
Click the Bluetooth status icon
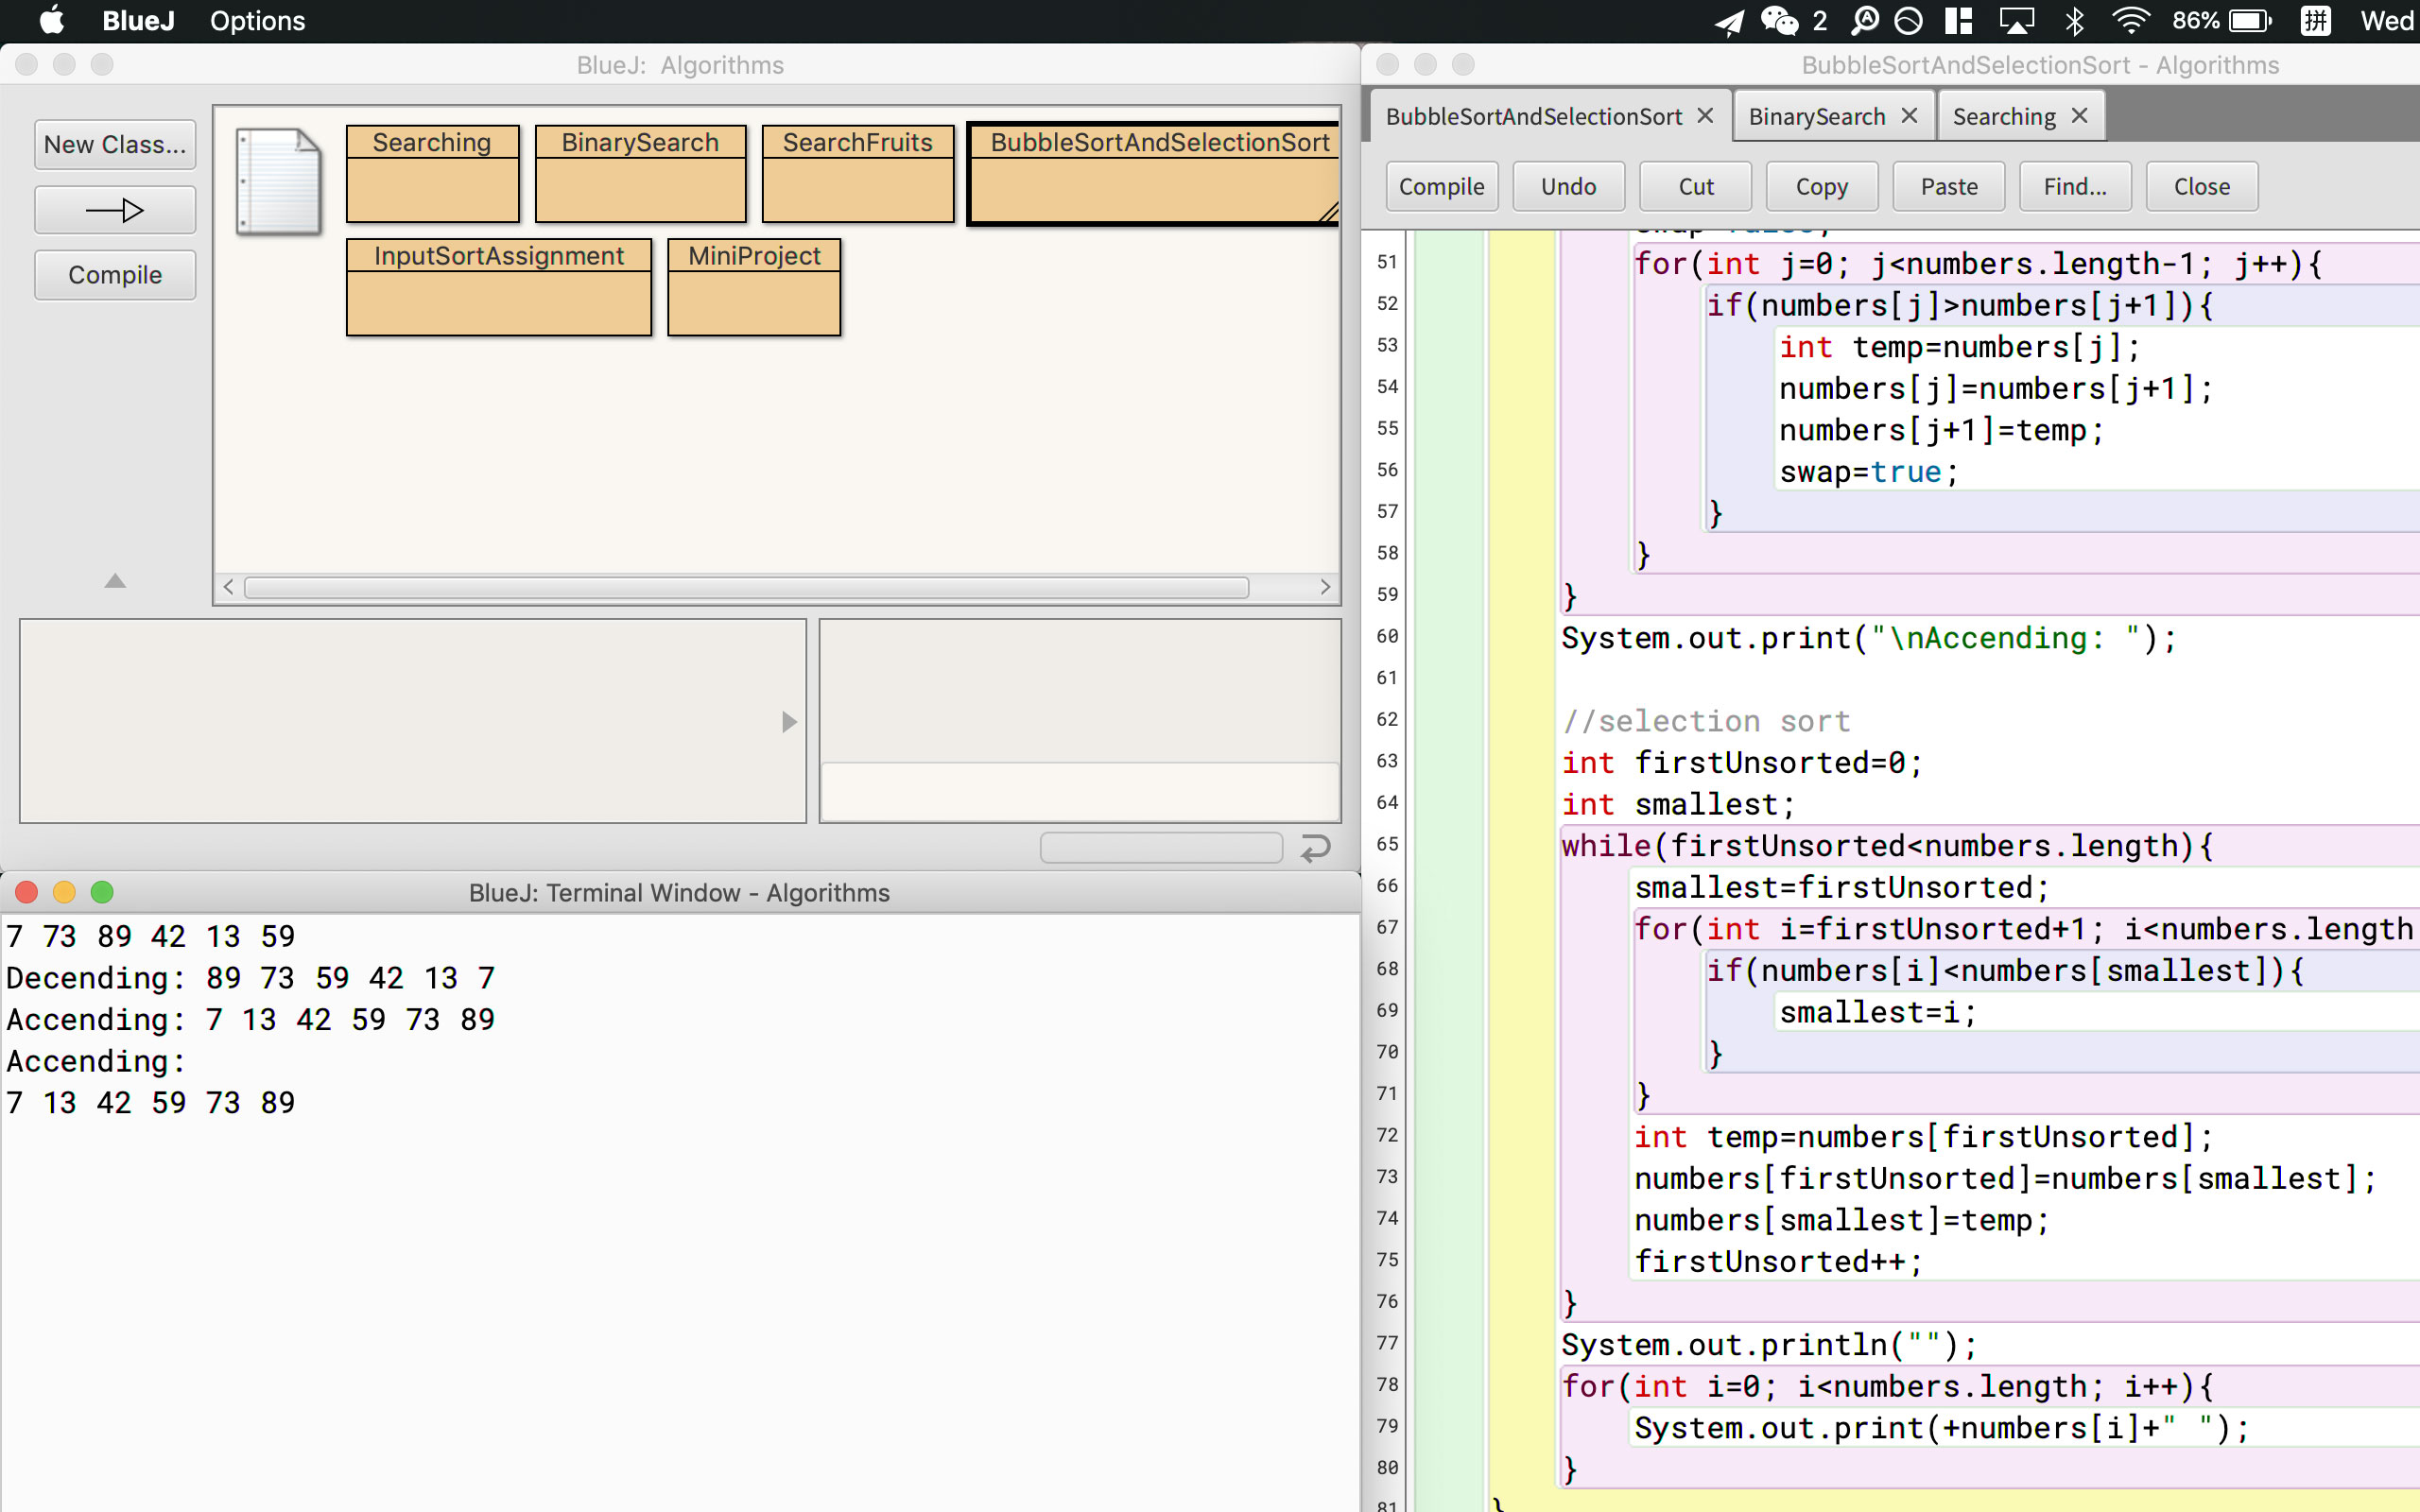click(2074, 21)
